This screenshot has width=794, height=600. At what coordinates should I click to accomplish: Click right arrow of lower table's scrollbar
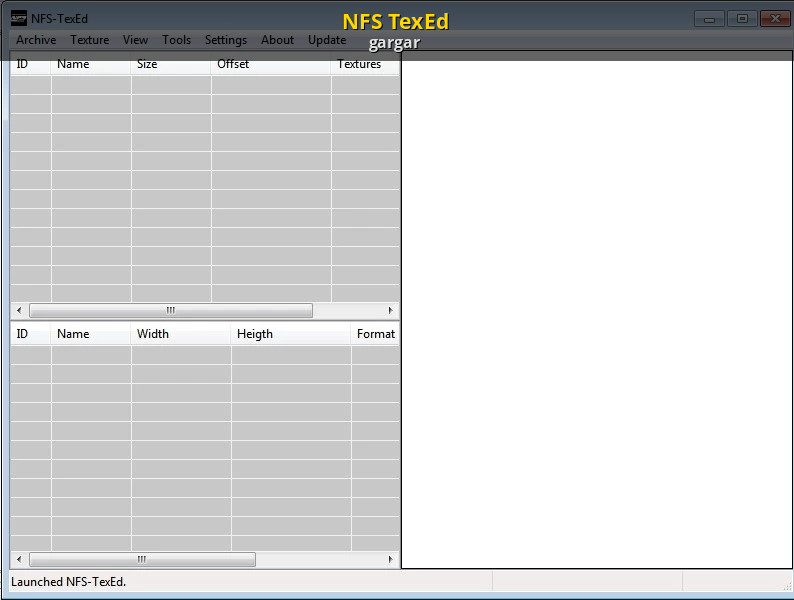tap(390, 560)
